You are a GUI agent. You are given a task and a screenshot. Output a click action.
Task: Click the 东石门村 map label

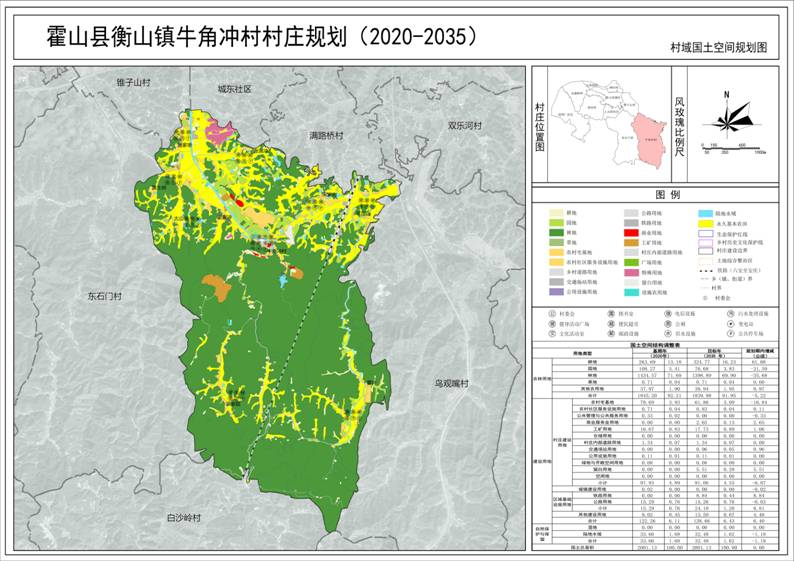coord(104,296)
